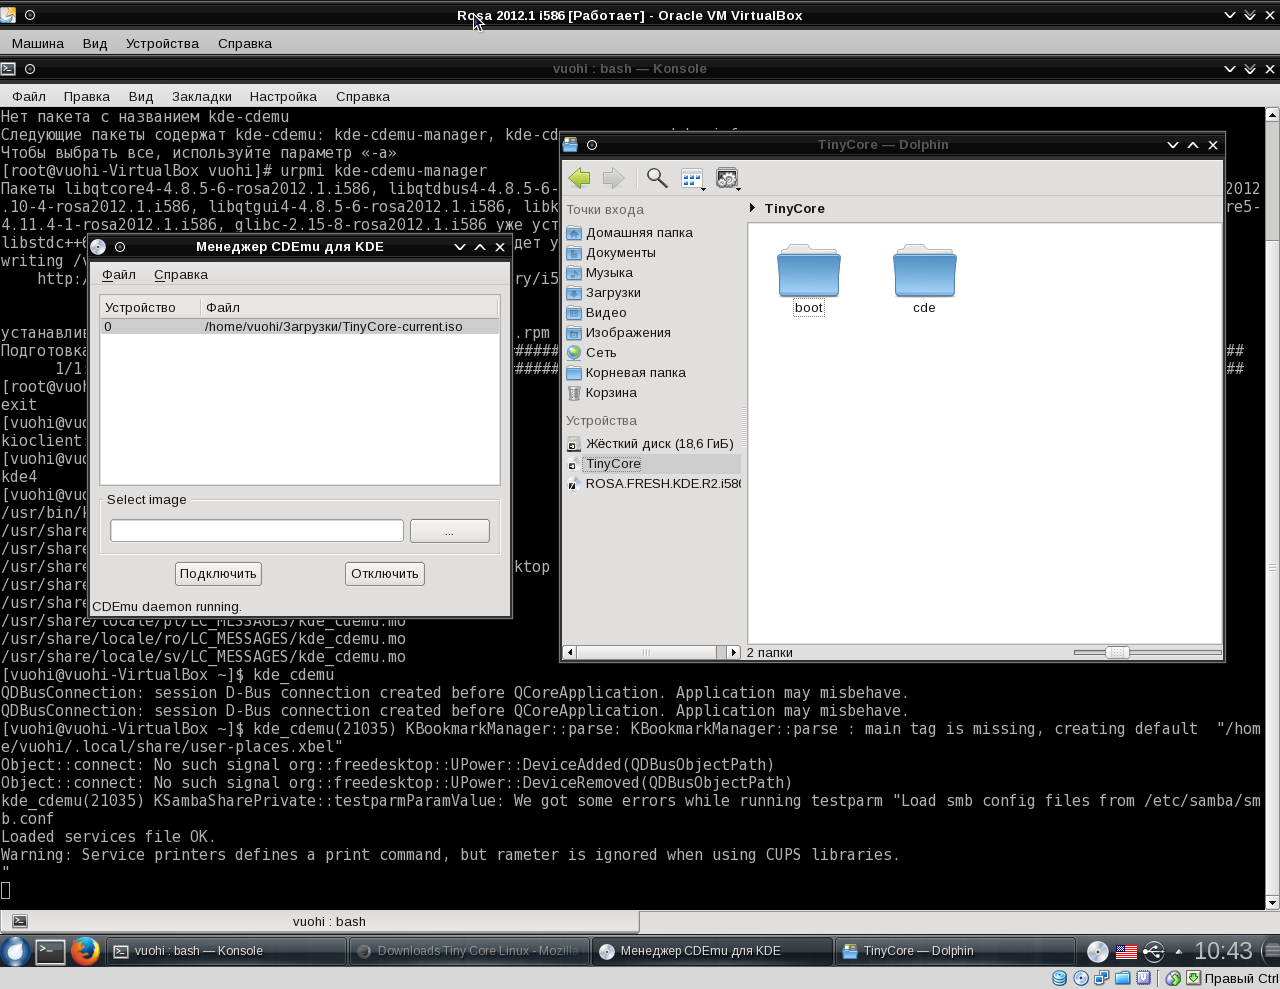Open the Закладки menu in Konsole

click(x=201, y=96)
